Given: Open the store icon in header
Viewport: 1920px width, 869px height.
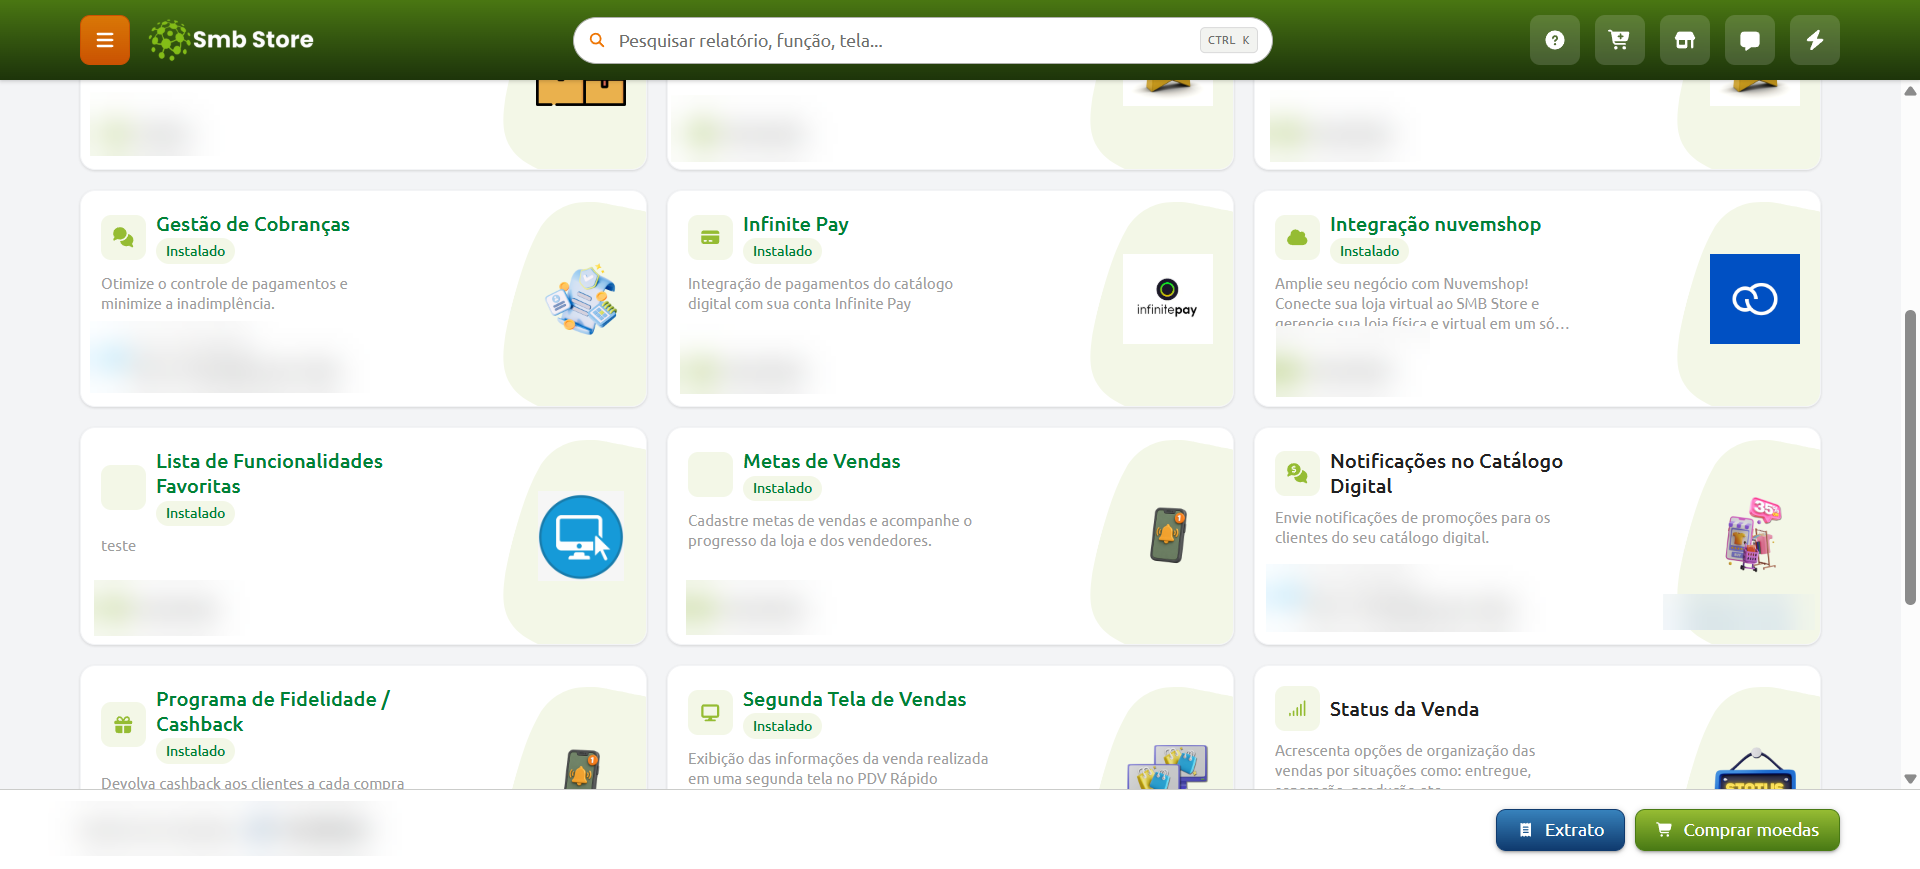Looking at the screenshot, I should [x=1685, y=40].
